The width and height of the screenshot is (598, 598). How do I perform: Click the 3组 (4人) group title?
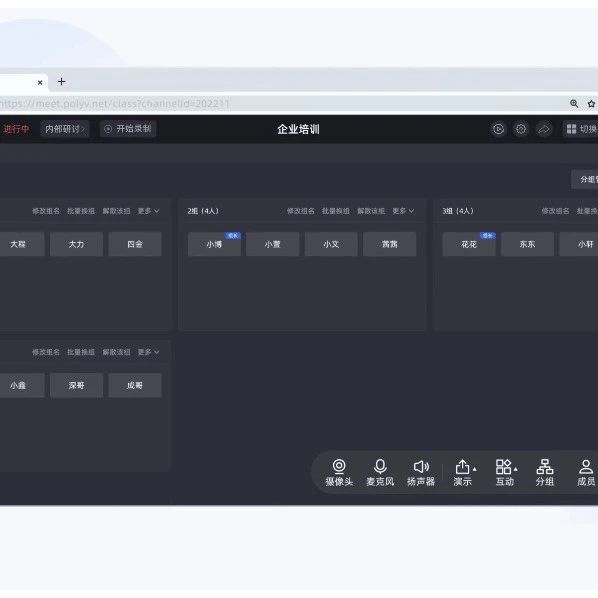(458, 211)
